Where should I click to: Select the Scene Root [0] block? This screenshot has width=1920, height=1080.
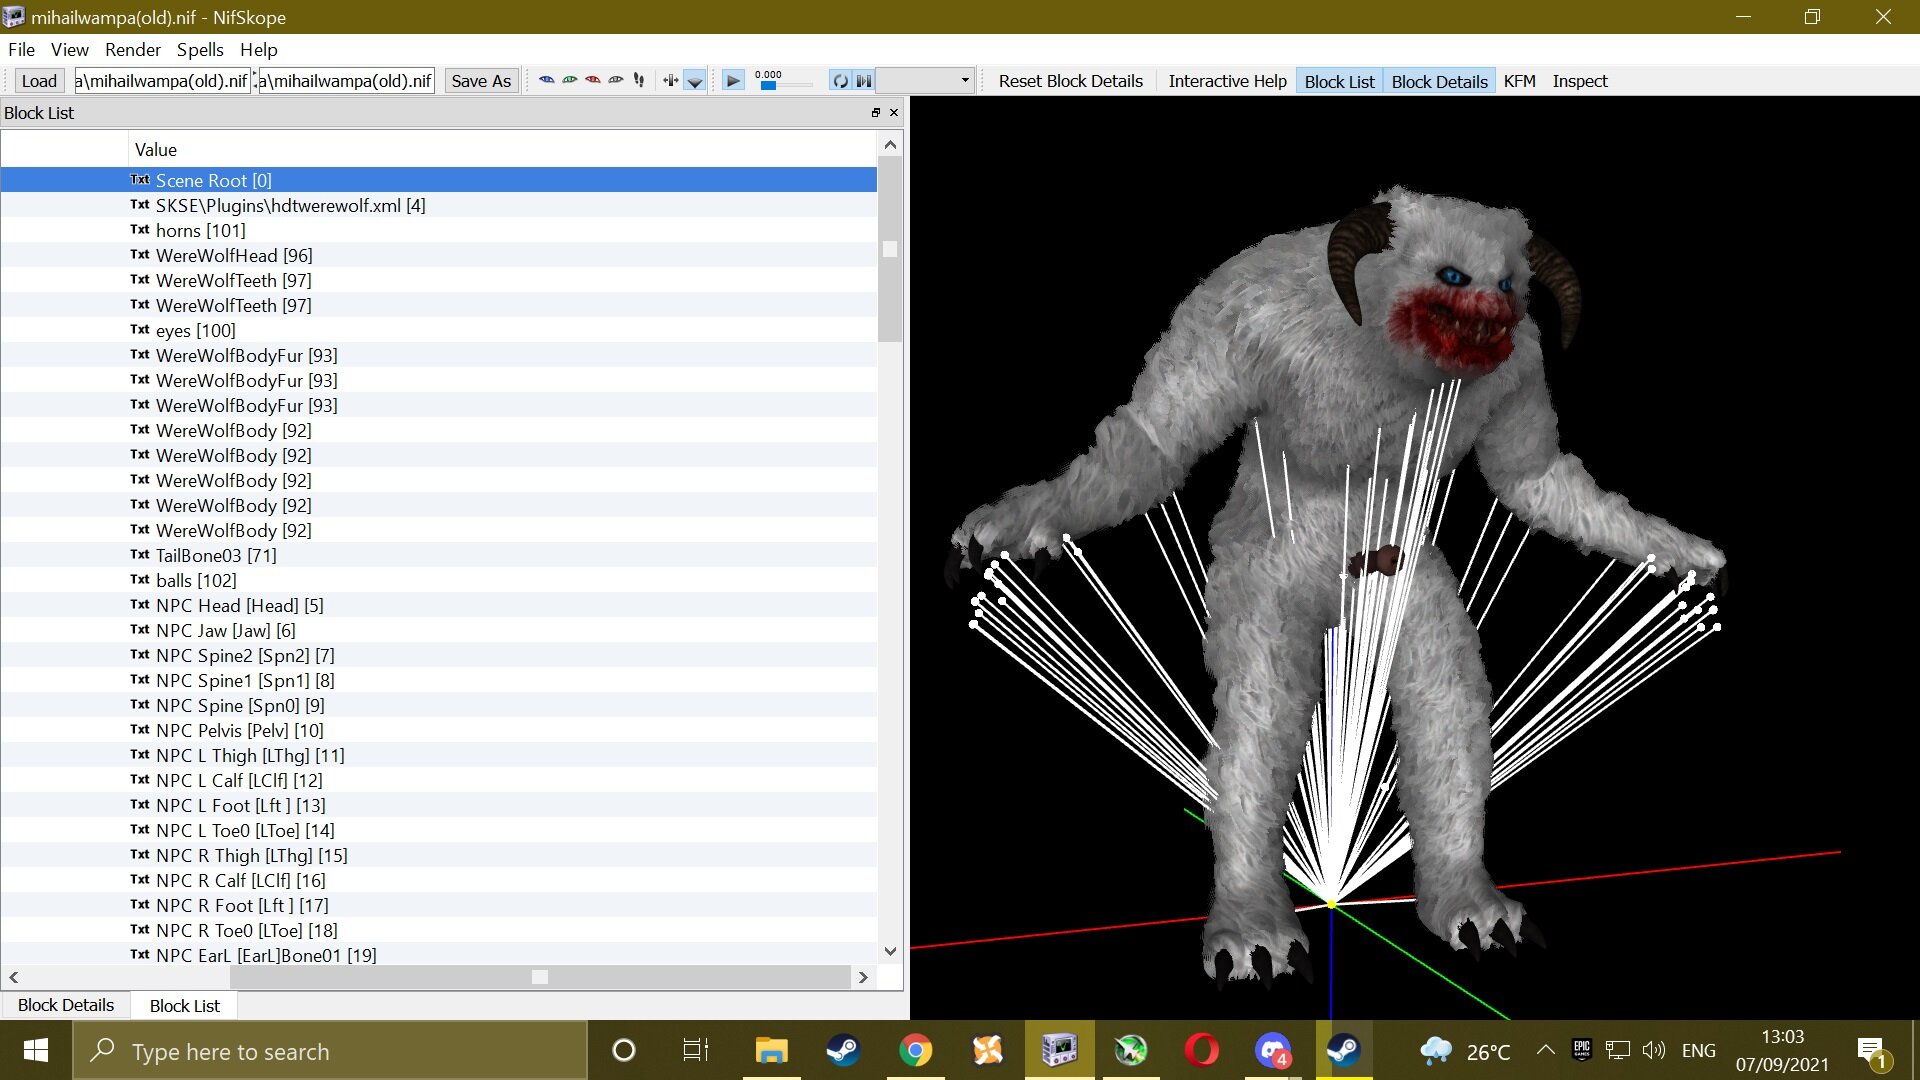pos(439,180)
